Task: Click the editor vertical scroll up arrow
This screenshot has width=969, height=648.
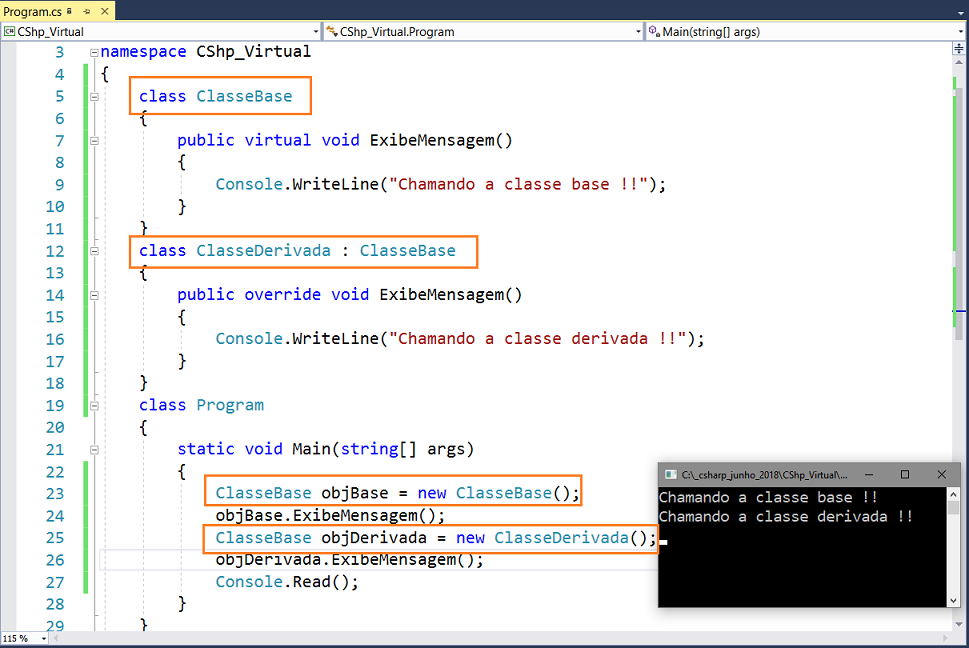Action: (x=958, y=62)
